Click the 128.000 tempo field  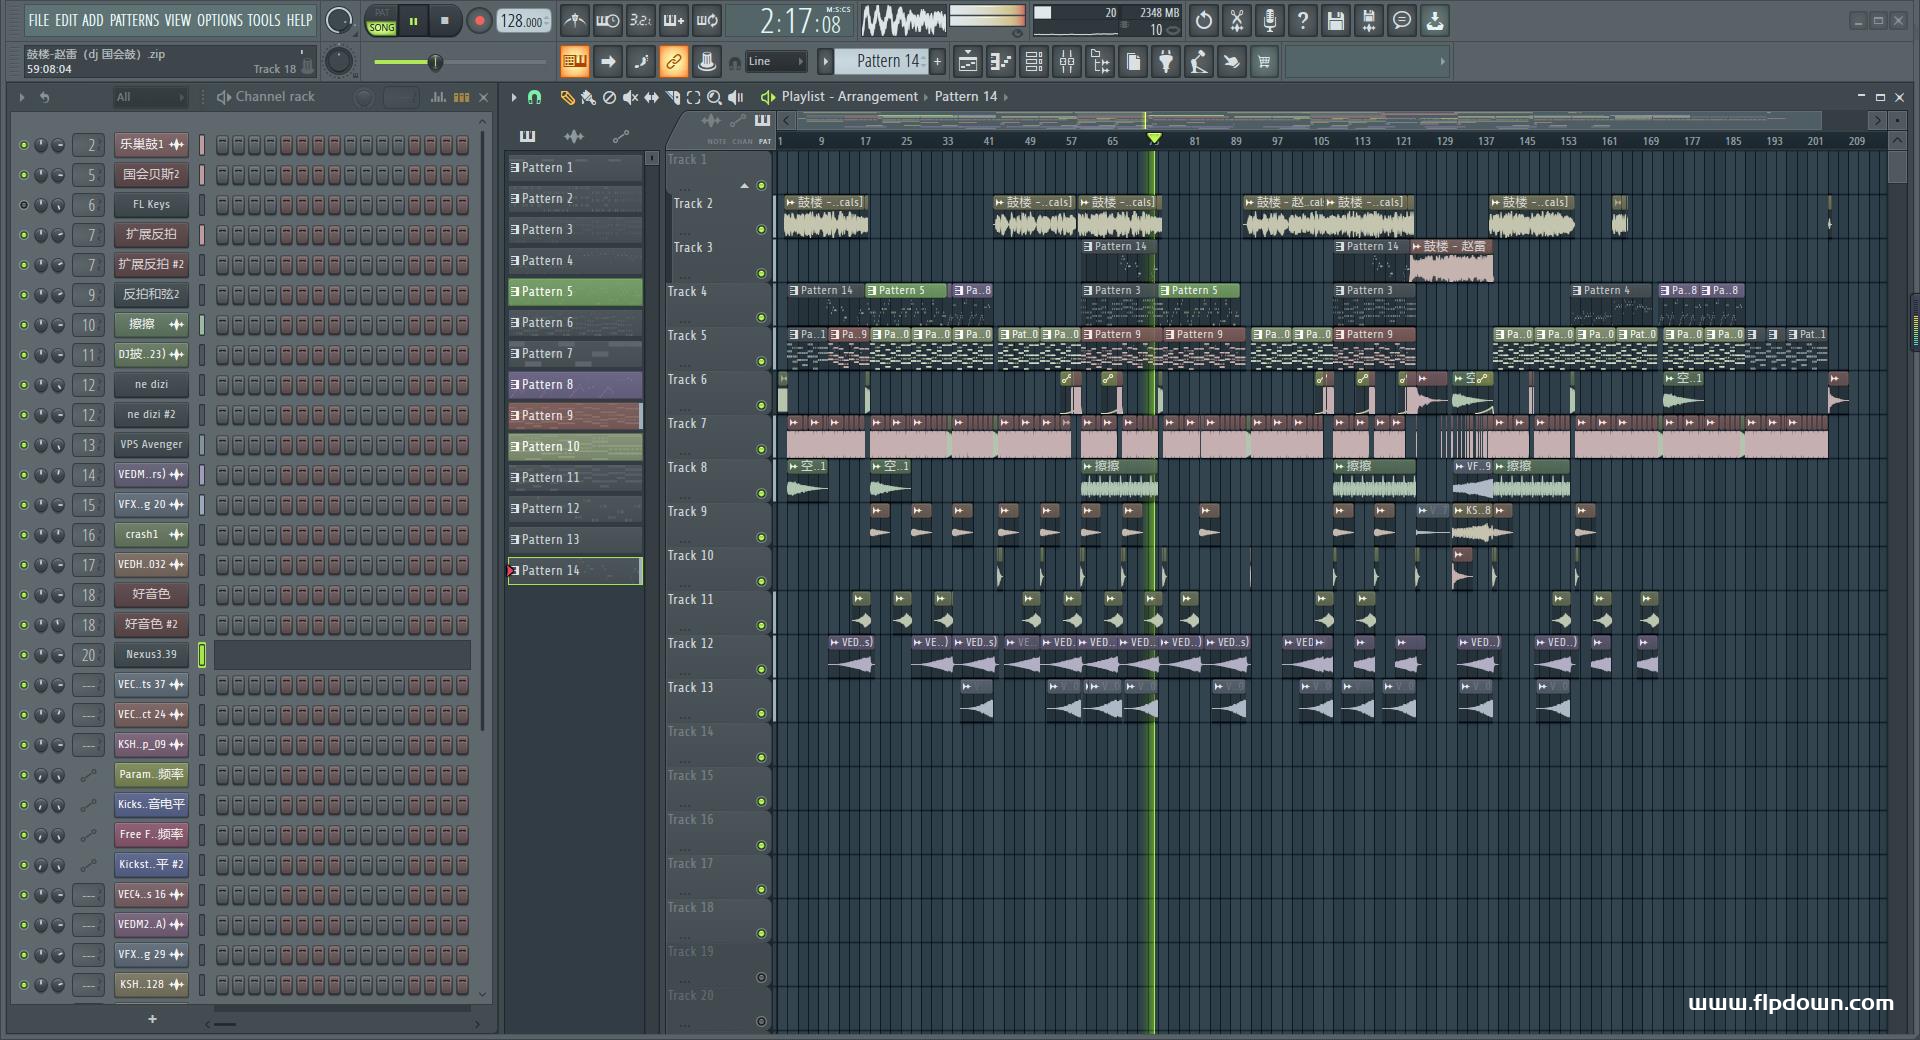(524, 21)
